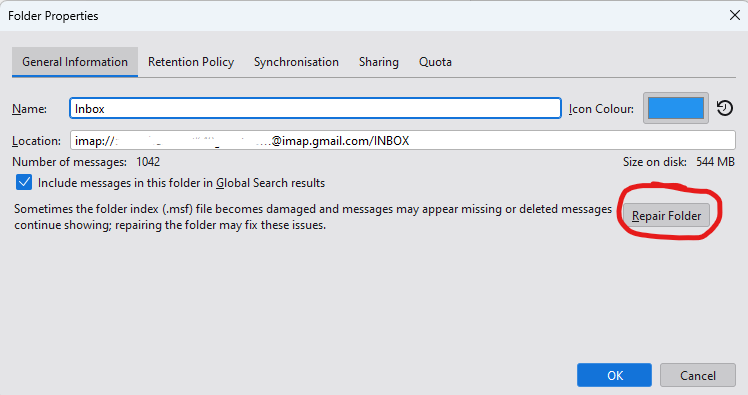Focus the Name field containing Inbox
The image size is (748, 395).
coord(315,108)
